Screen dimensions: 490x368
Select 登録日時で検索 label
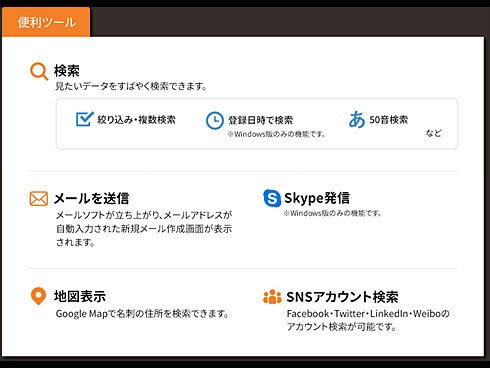click(x=261, y=120)
